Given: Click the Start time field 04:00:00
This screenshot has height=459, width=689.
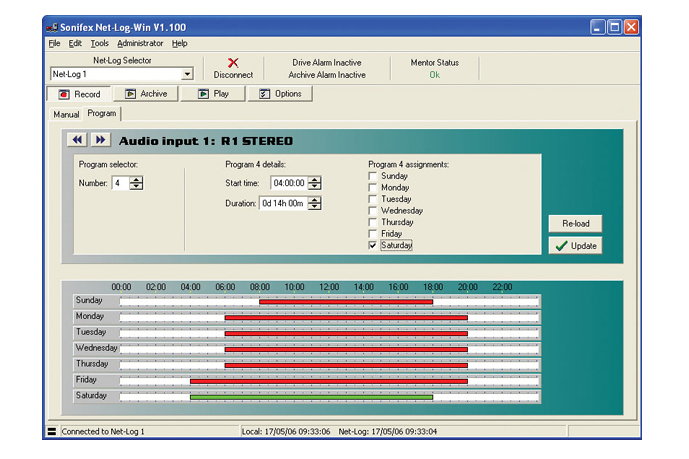Looking at the screenshot, I should pyautogui.click(x=289, y=183).
